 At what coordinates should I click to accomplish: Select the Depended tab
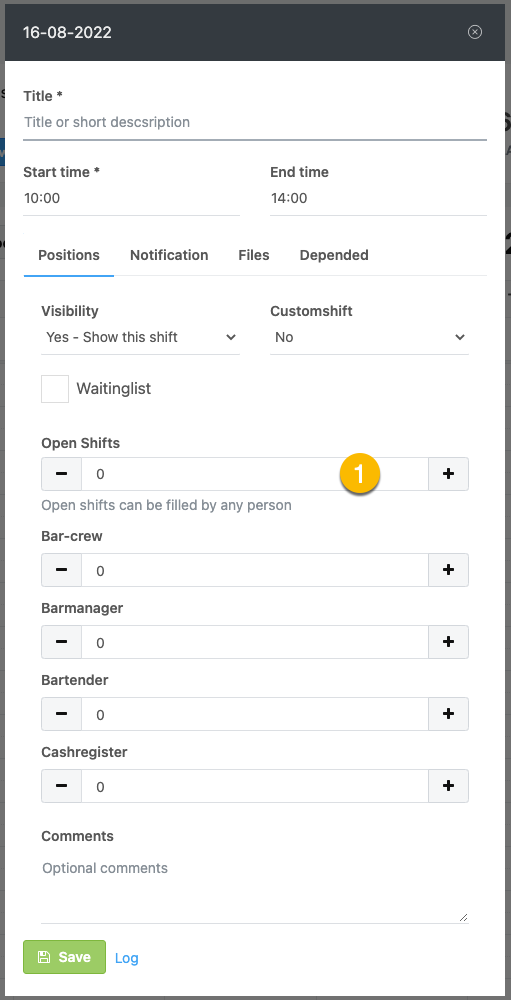pos(334,255)
